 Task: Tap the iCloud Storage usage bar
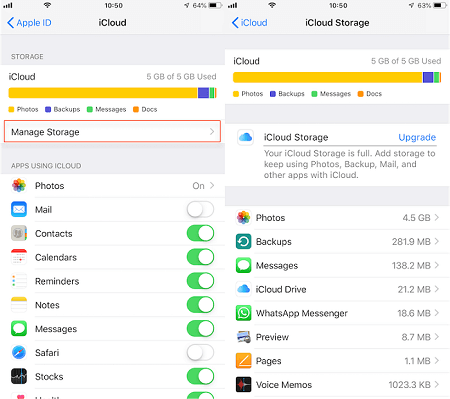click(x=337, y=77)
